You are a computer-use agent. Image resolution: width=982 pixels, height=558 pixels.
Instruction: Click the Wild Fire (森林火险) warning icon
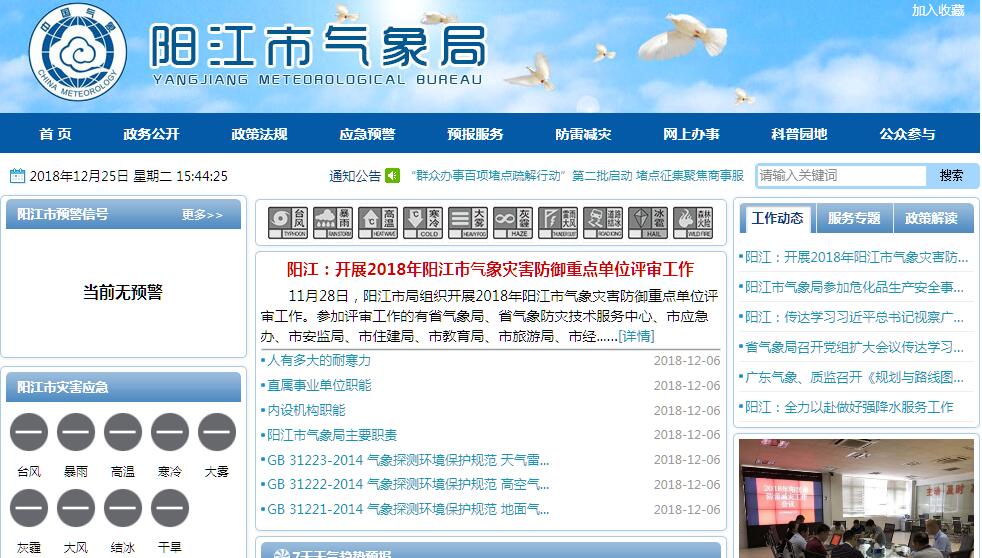coord(693,223)
